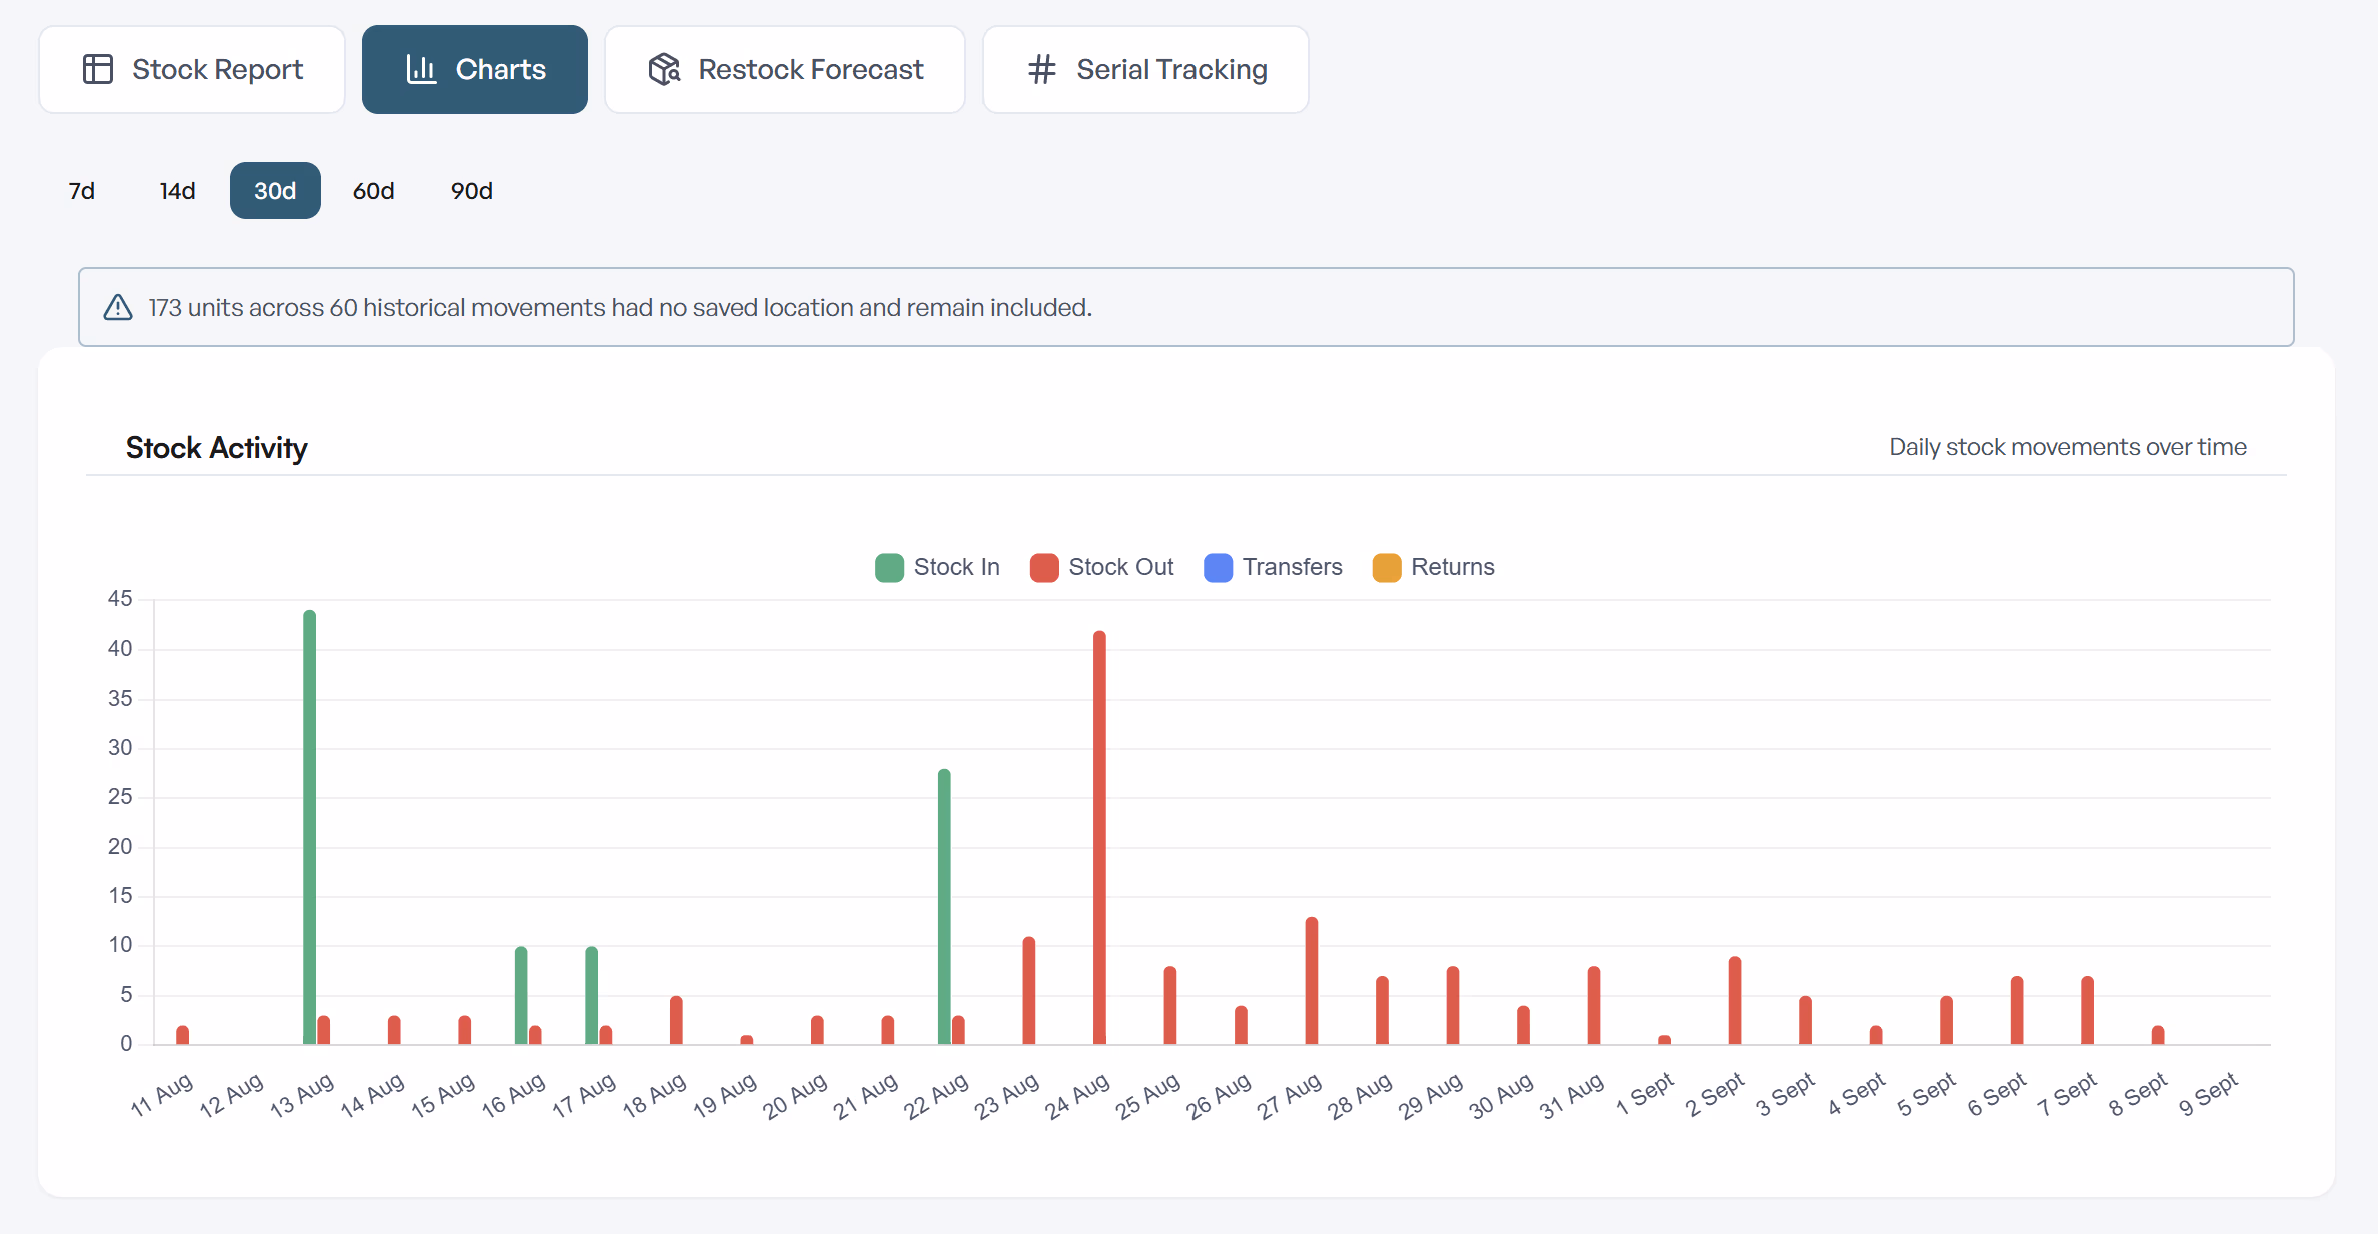Click the bar chart icon on Charts
This screenshot has height=1234, width=2378.
(x=421, y=69)
